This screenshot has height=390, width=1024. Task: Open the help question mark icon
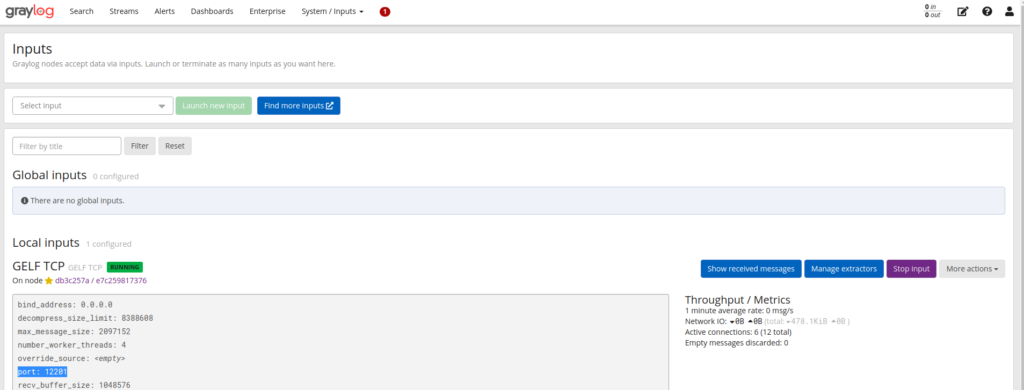(987, 11)
